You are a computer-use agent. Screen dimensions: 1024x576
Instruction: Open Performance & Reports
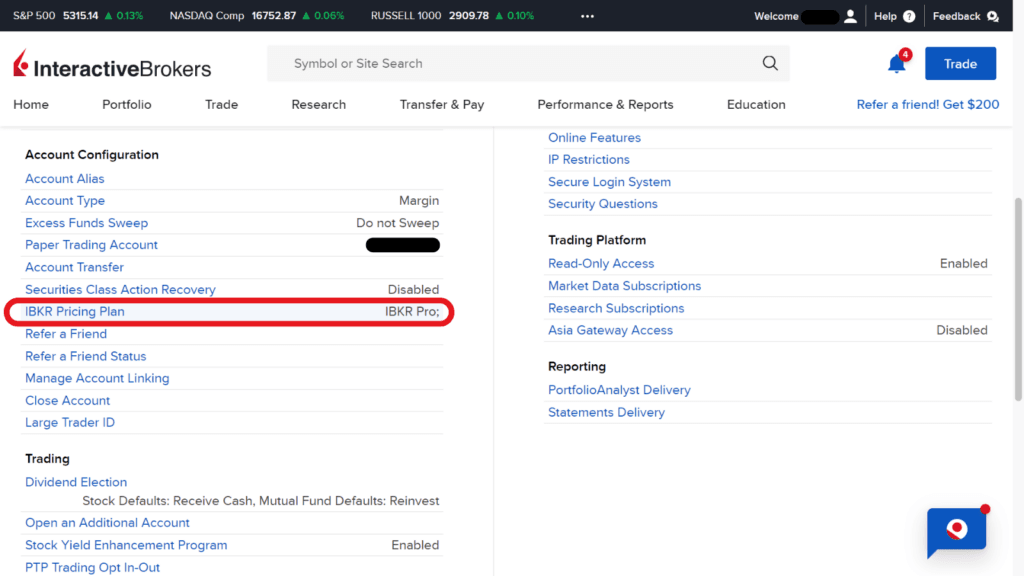click(x=605, y=104)
